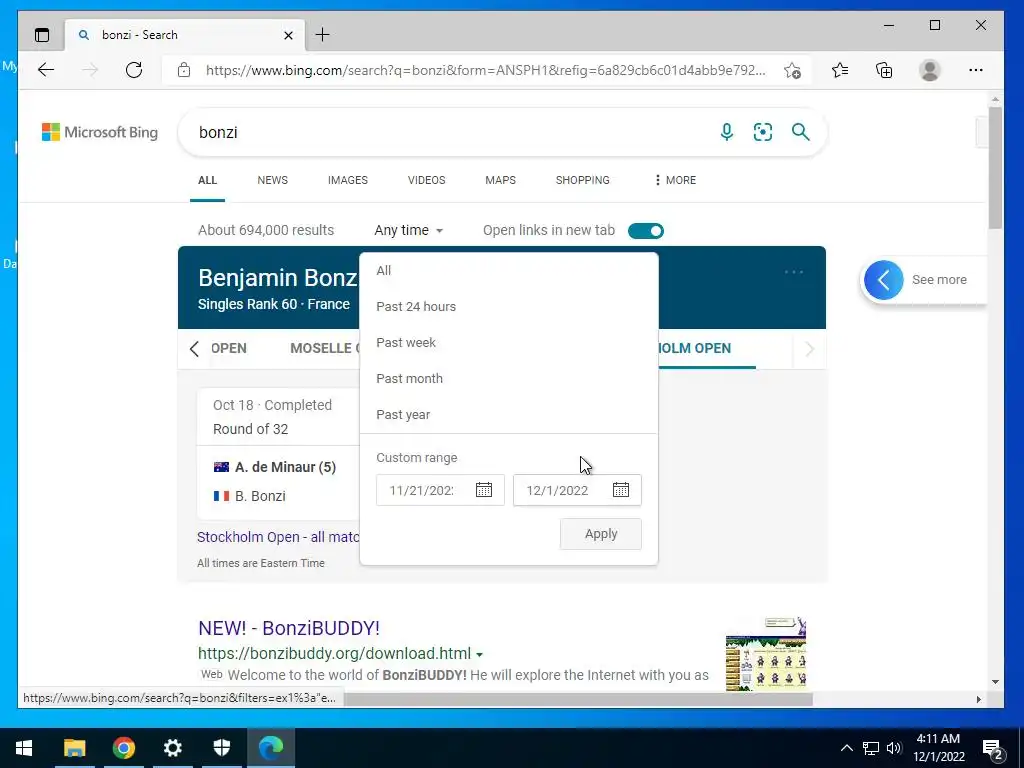This screenshot has width=1024, height=768.
Task: Click the vertical page scrollbar thumb
Action: click(x=995, y=167)
